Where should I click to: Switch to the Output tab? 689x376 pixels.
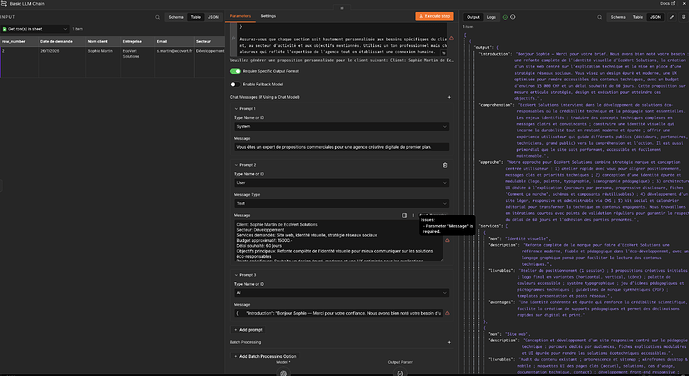pos(473,17)
